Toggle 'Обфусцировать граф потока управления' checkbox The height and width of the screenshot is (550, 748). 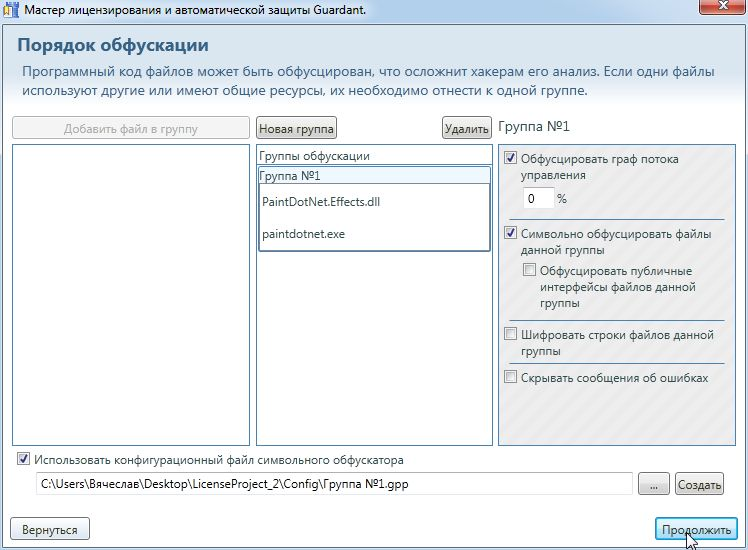pyautogui.click(x=511, y=158)
